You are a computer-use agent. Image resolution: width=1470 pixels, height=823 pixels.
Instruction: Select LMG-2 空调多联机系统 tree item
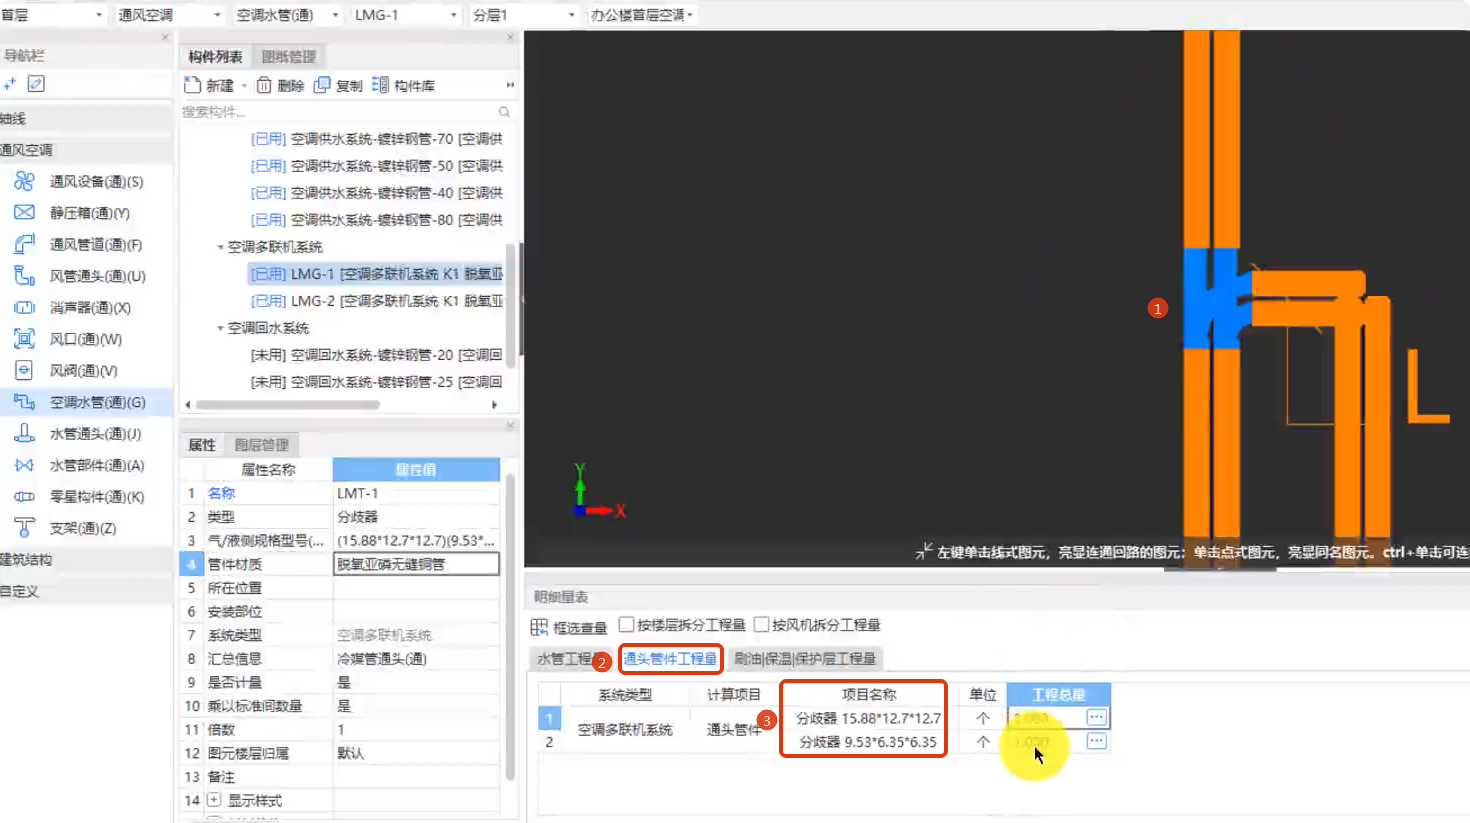(x=376, y=301)
